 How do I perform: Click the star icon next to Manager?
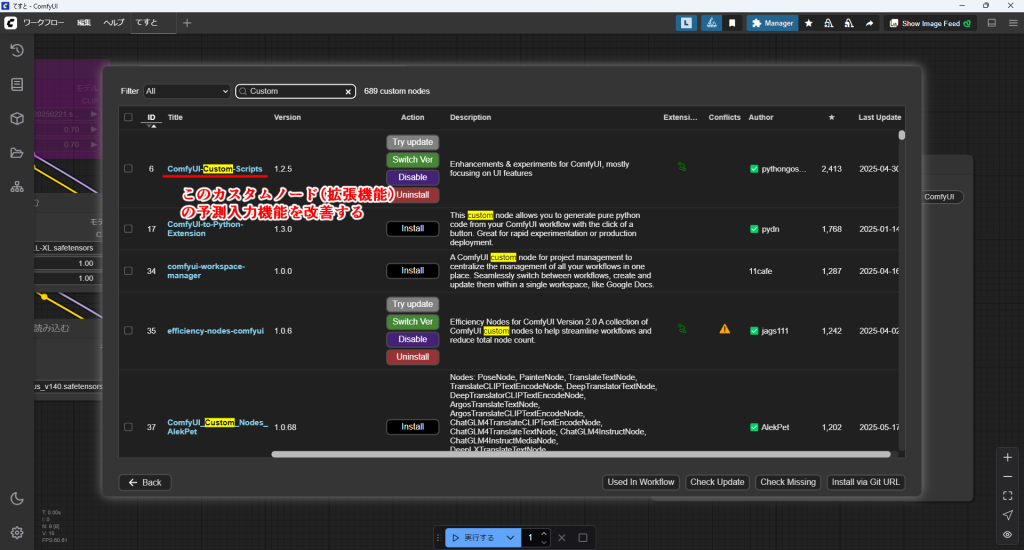coord(808,23)
